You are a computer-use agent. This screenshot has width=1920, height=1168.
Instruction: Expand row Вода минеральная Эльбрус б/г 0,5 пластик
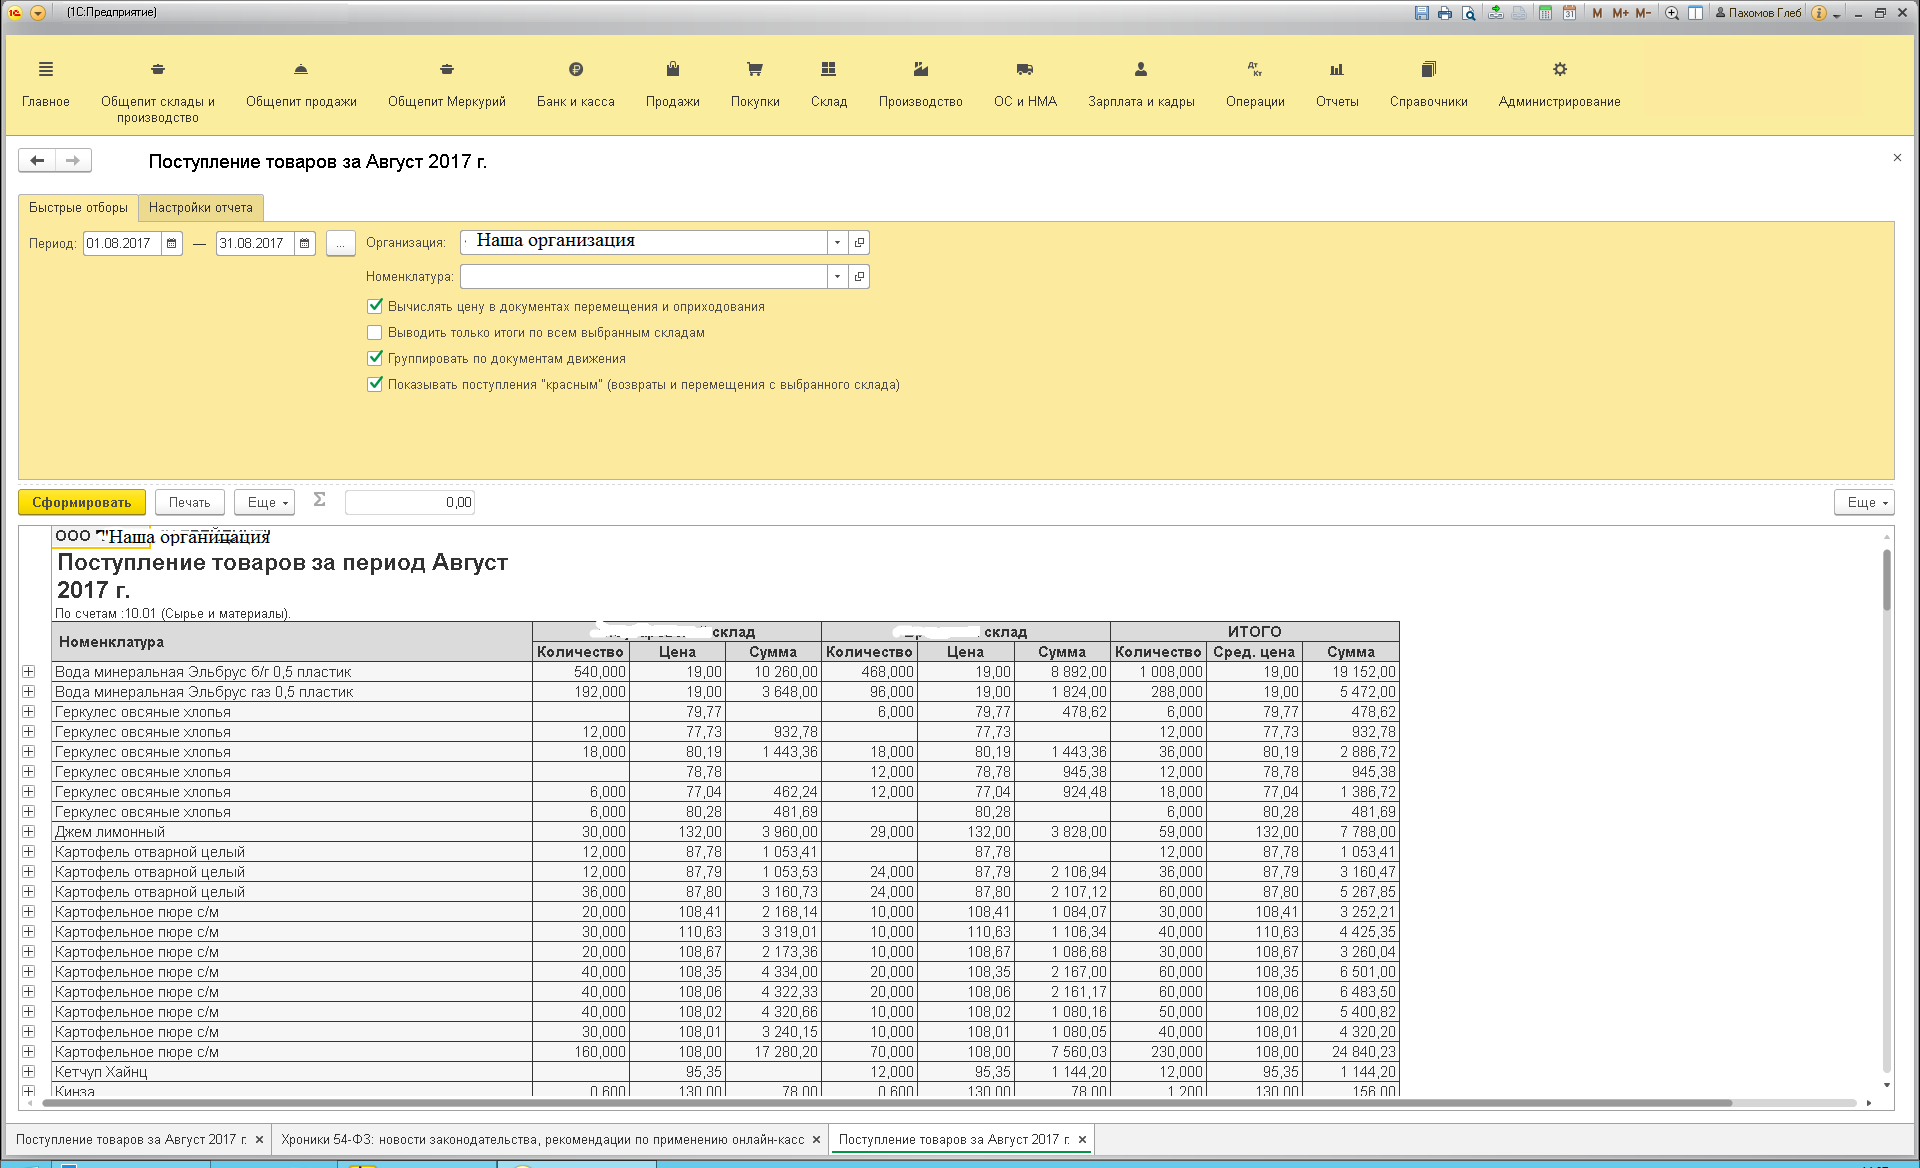coord(29,672)
